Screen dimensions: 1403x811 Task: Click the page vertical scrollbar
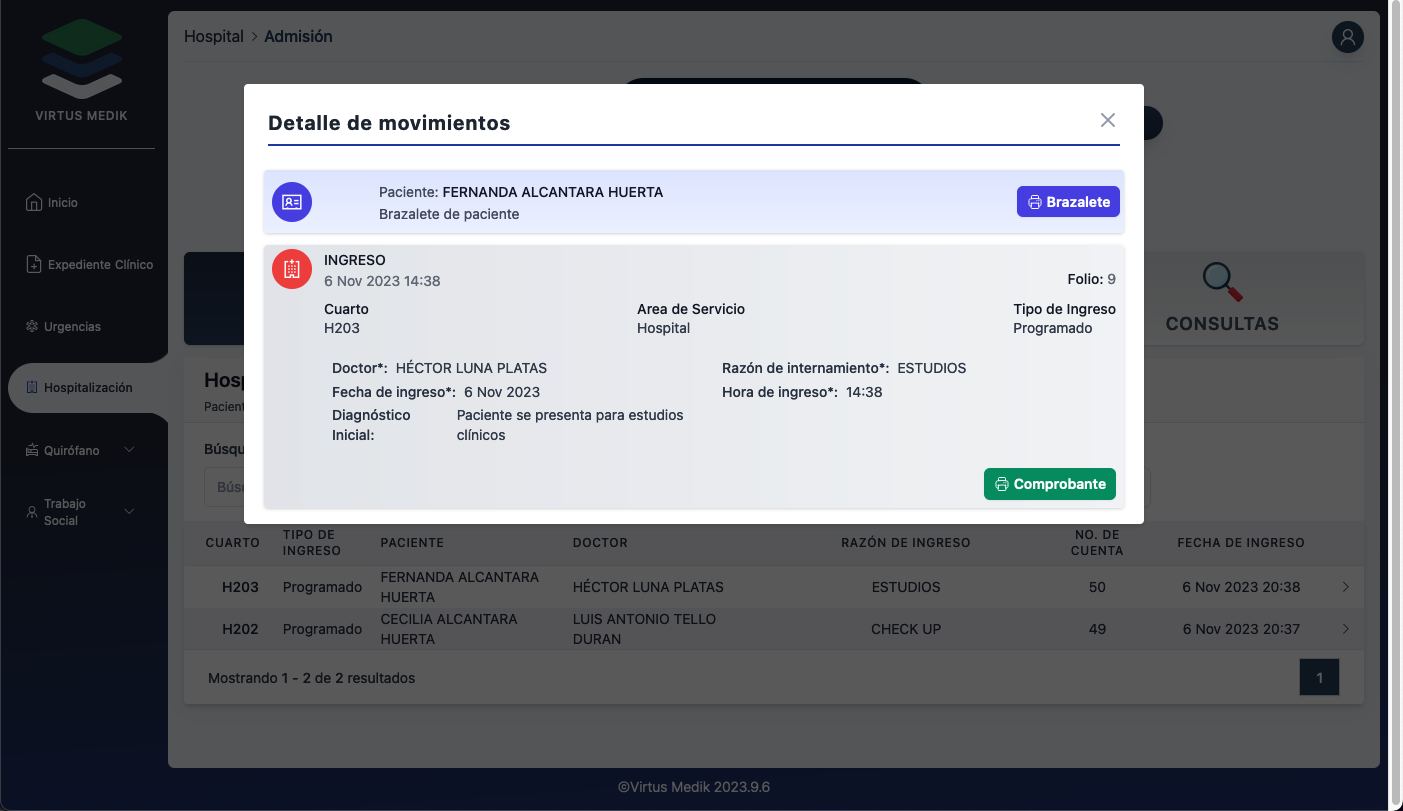point(1395,400)
